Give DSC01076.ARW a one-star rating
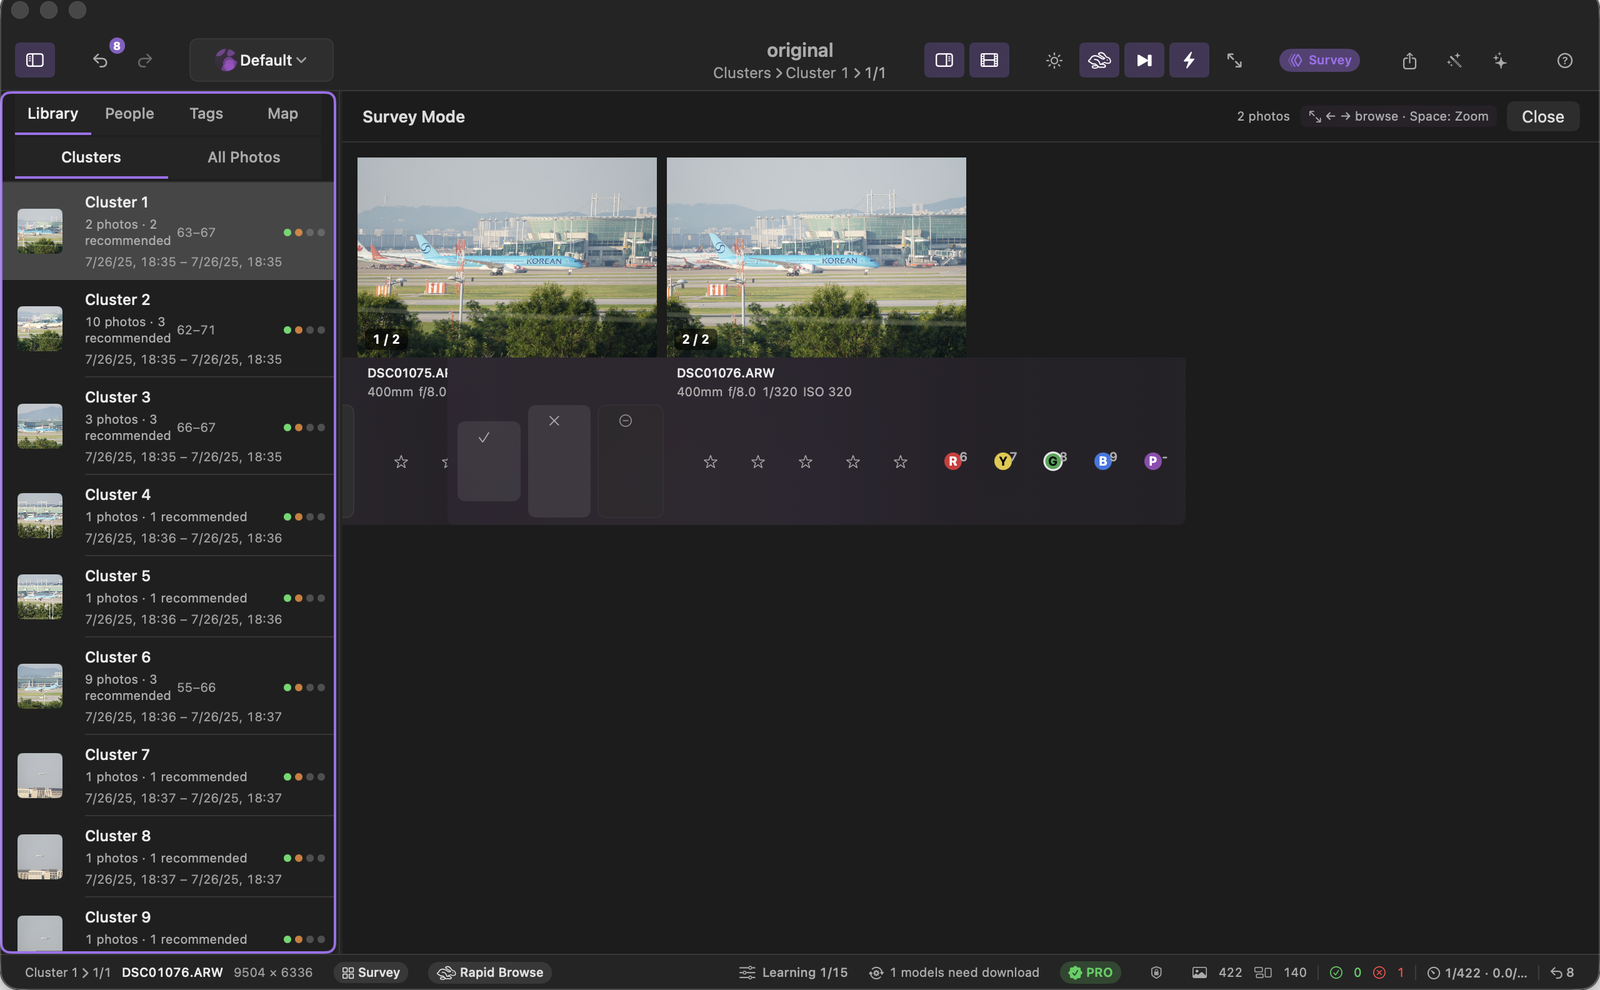 click(710, 462)
